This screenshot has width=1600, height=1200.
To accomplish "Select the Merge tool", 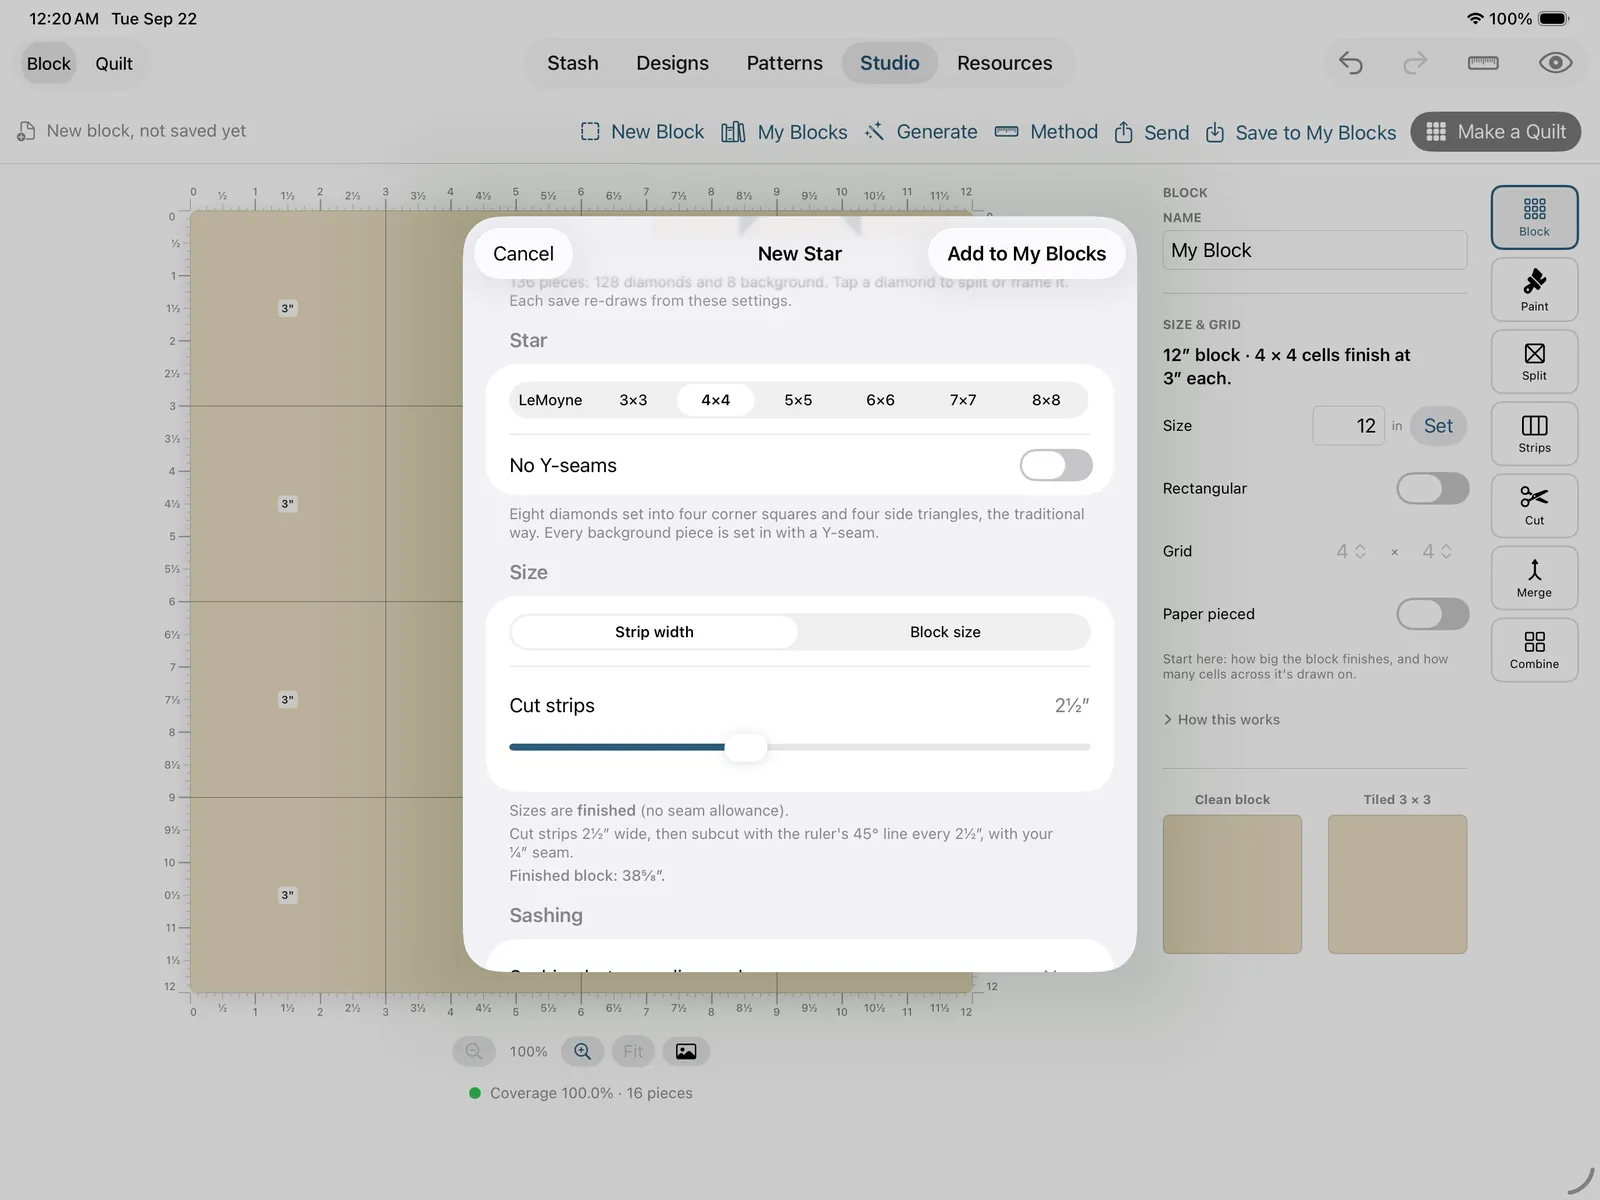I will point(1534,577).
